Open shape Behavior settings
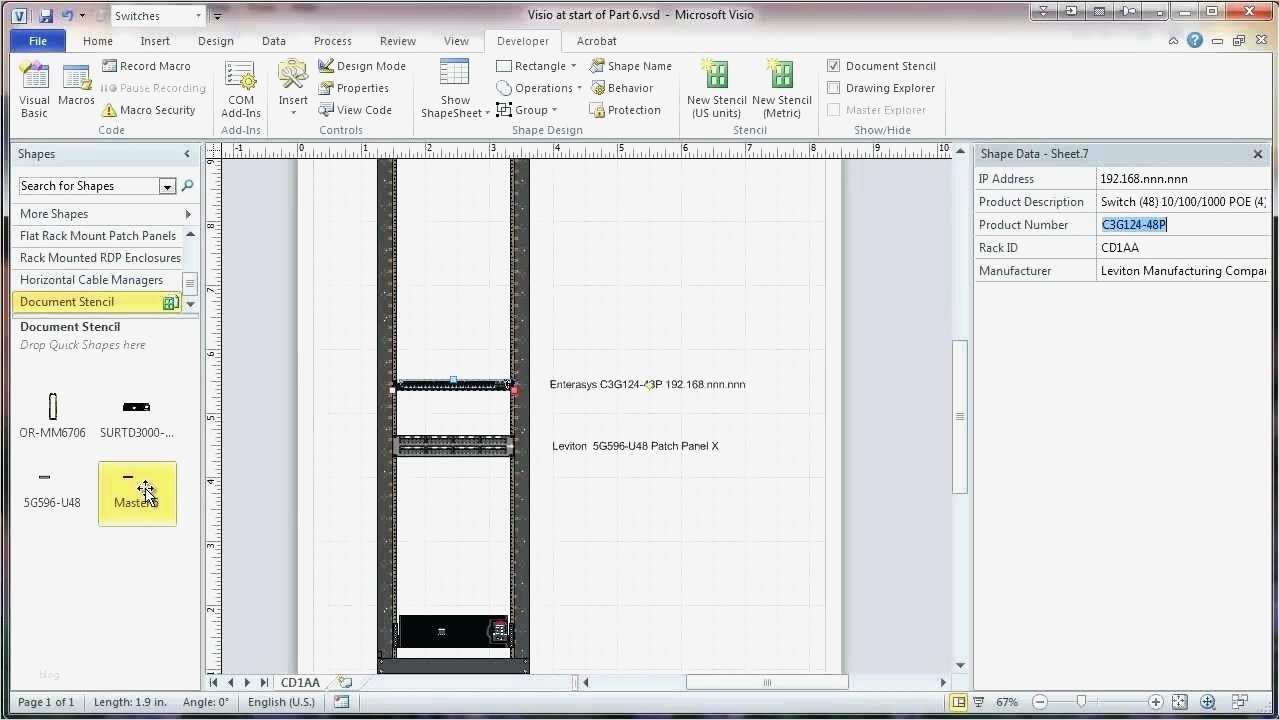Image resolution: width=1280 pixels, height=720 pixels. click(x=621, y=88)
